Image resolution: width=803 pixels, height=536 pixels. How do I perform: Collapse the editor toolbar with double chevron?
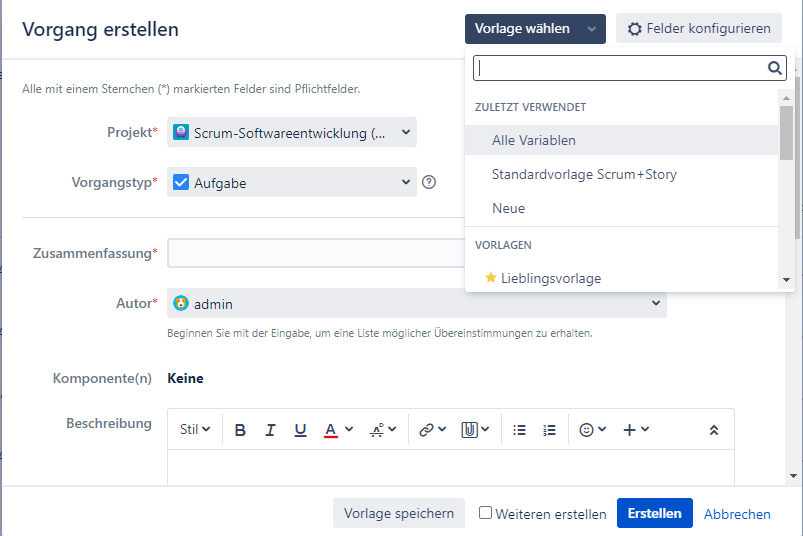tap(713, 430)
